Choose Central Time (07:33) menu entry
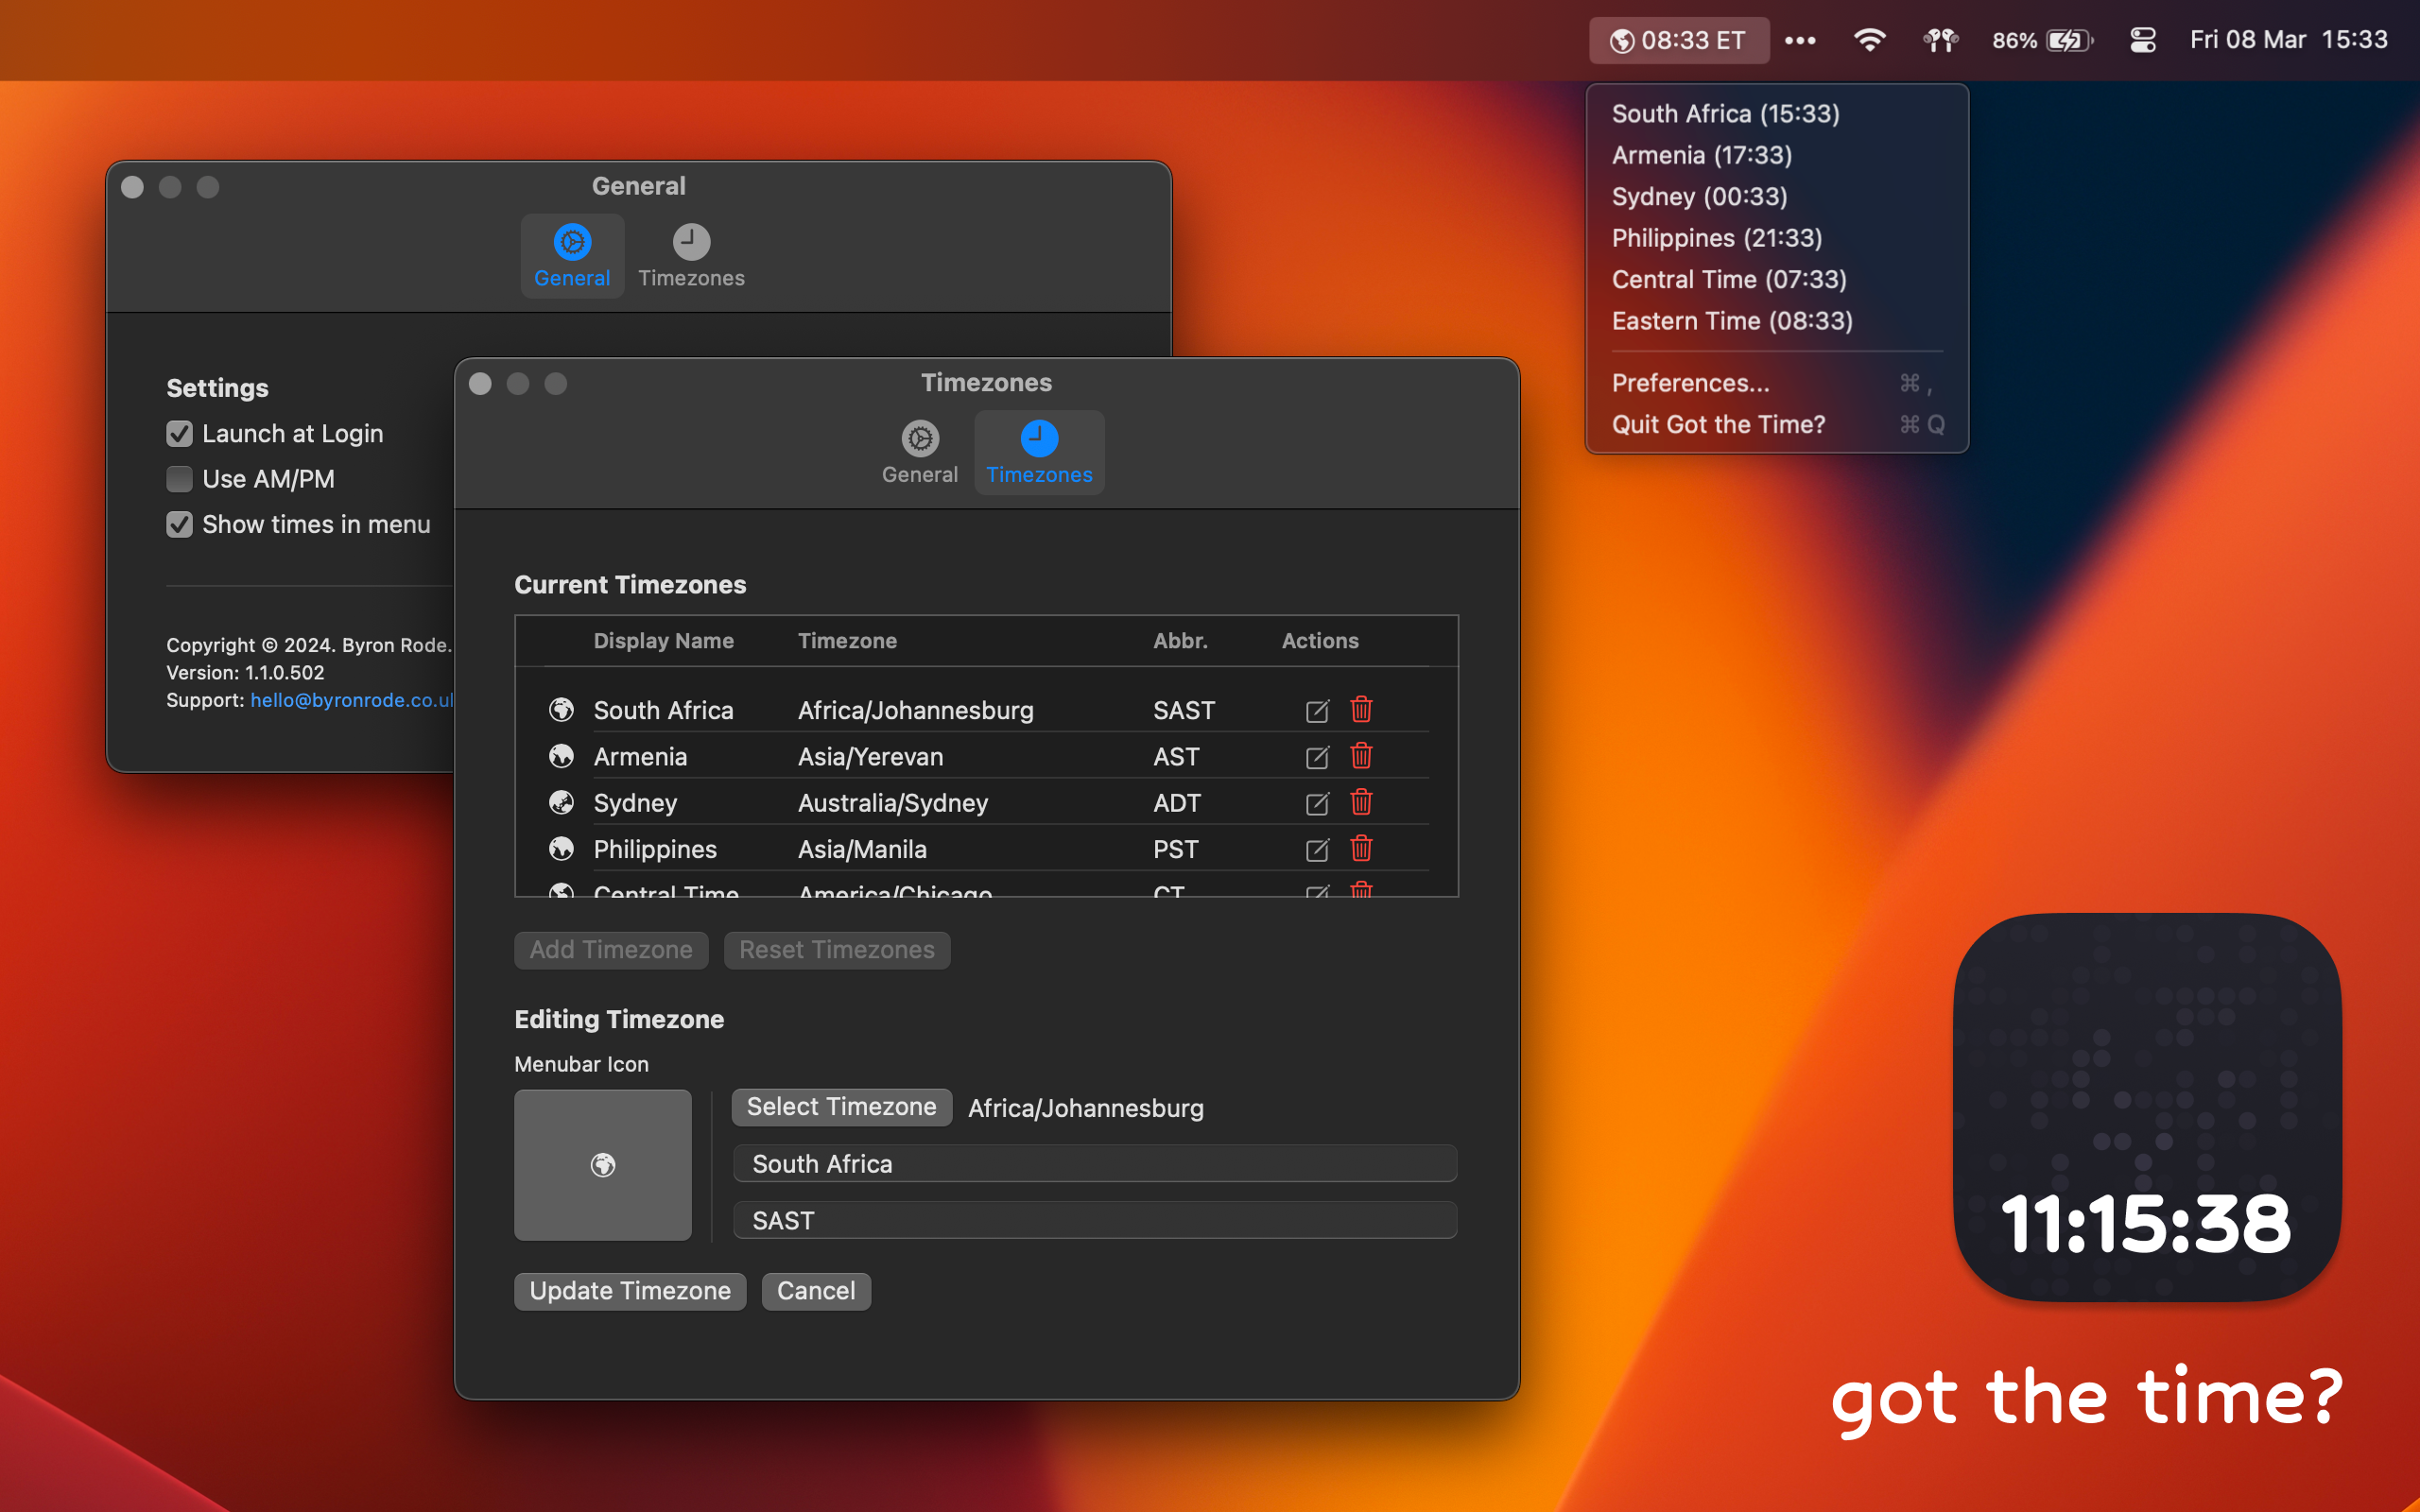 coord(1777,280)
